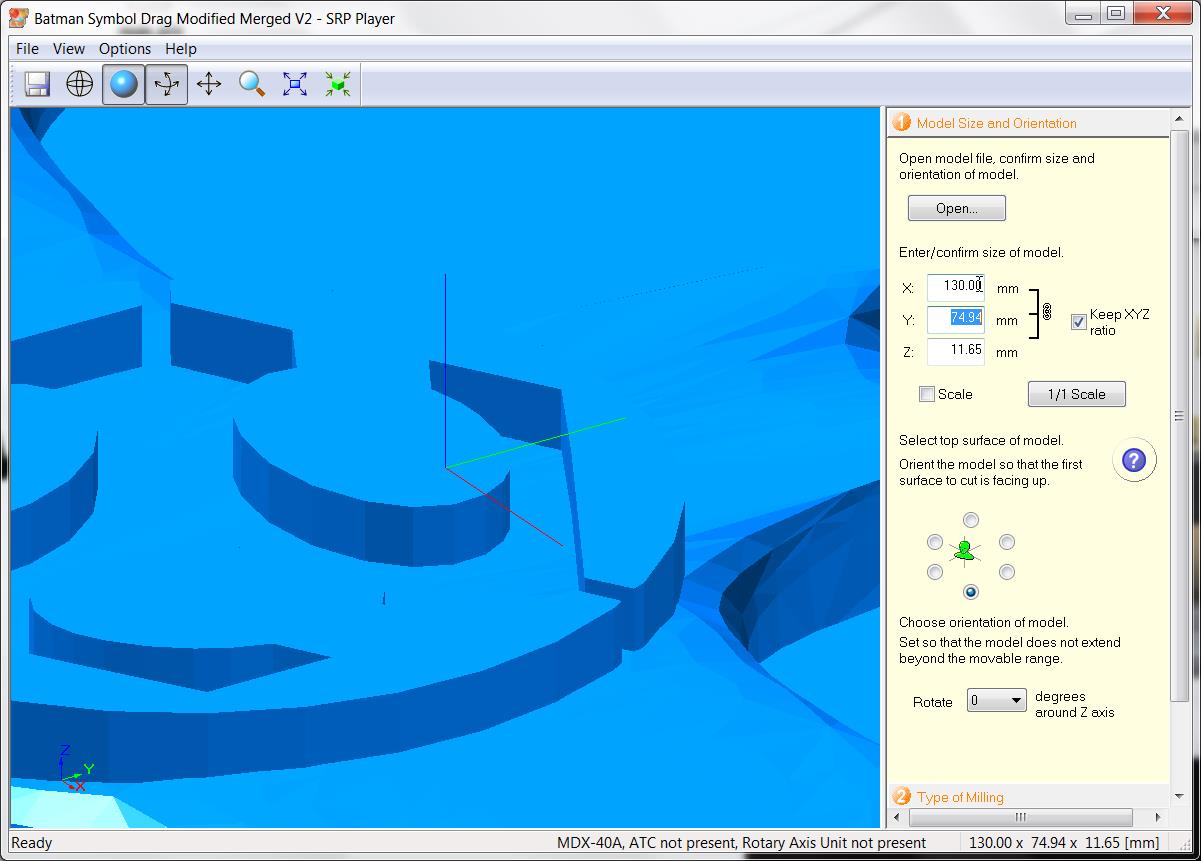Viewport: 1201px width, 861px height.
Task: Click the Save floppy disk icon
Action: [38, 84]
